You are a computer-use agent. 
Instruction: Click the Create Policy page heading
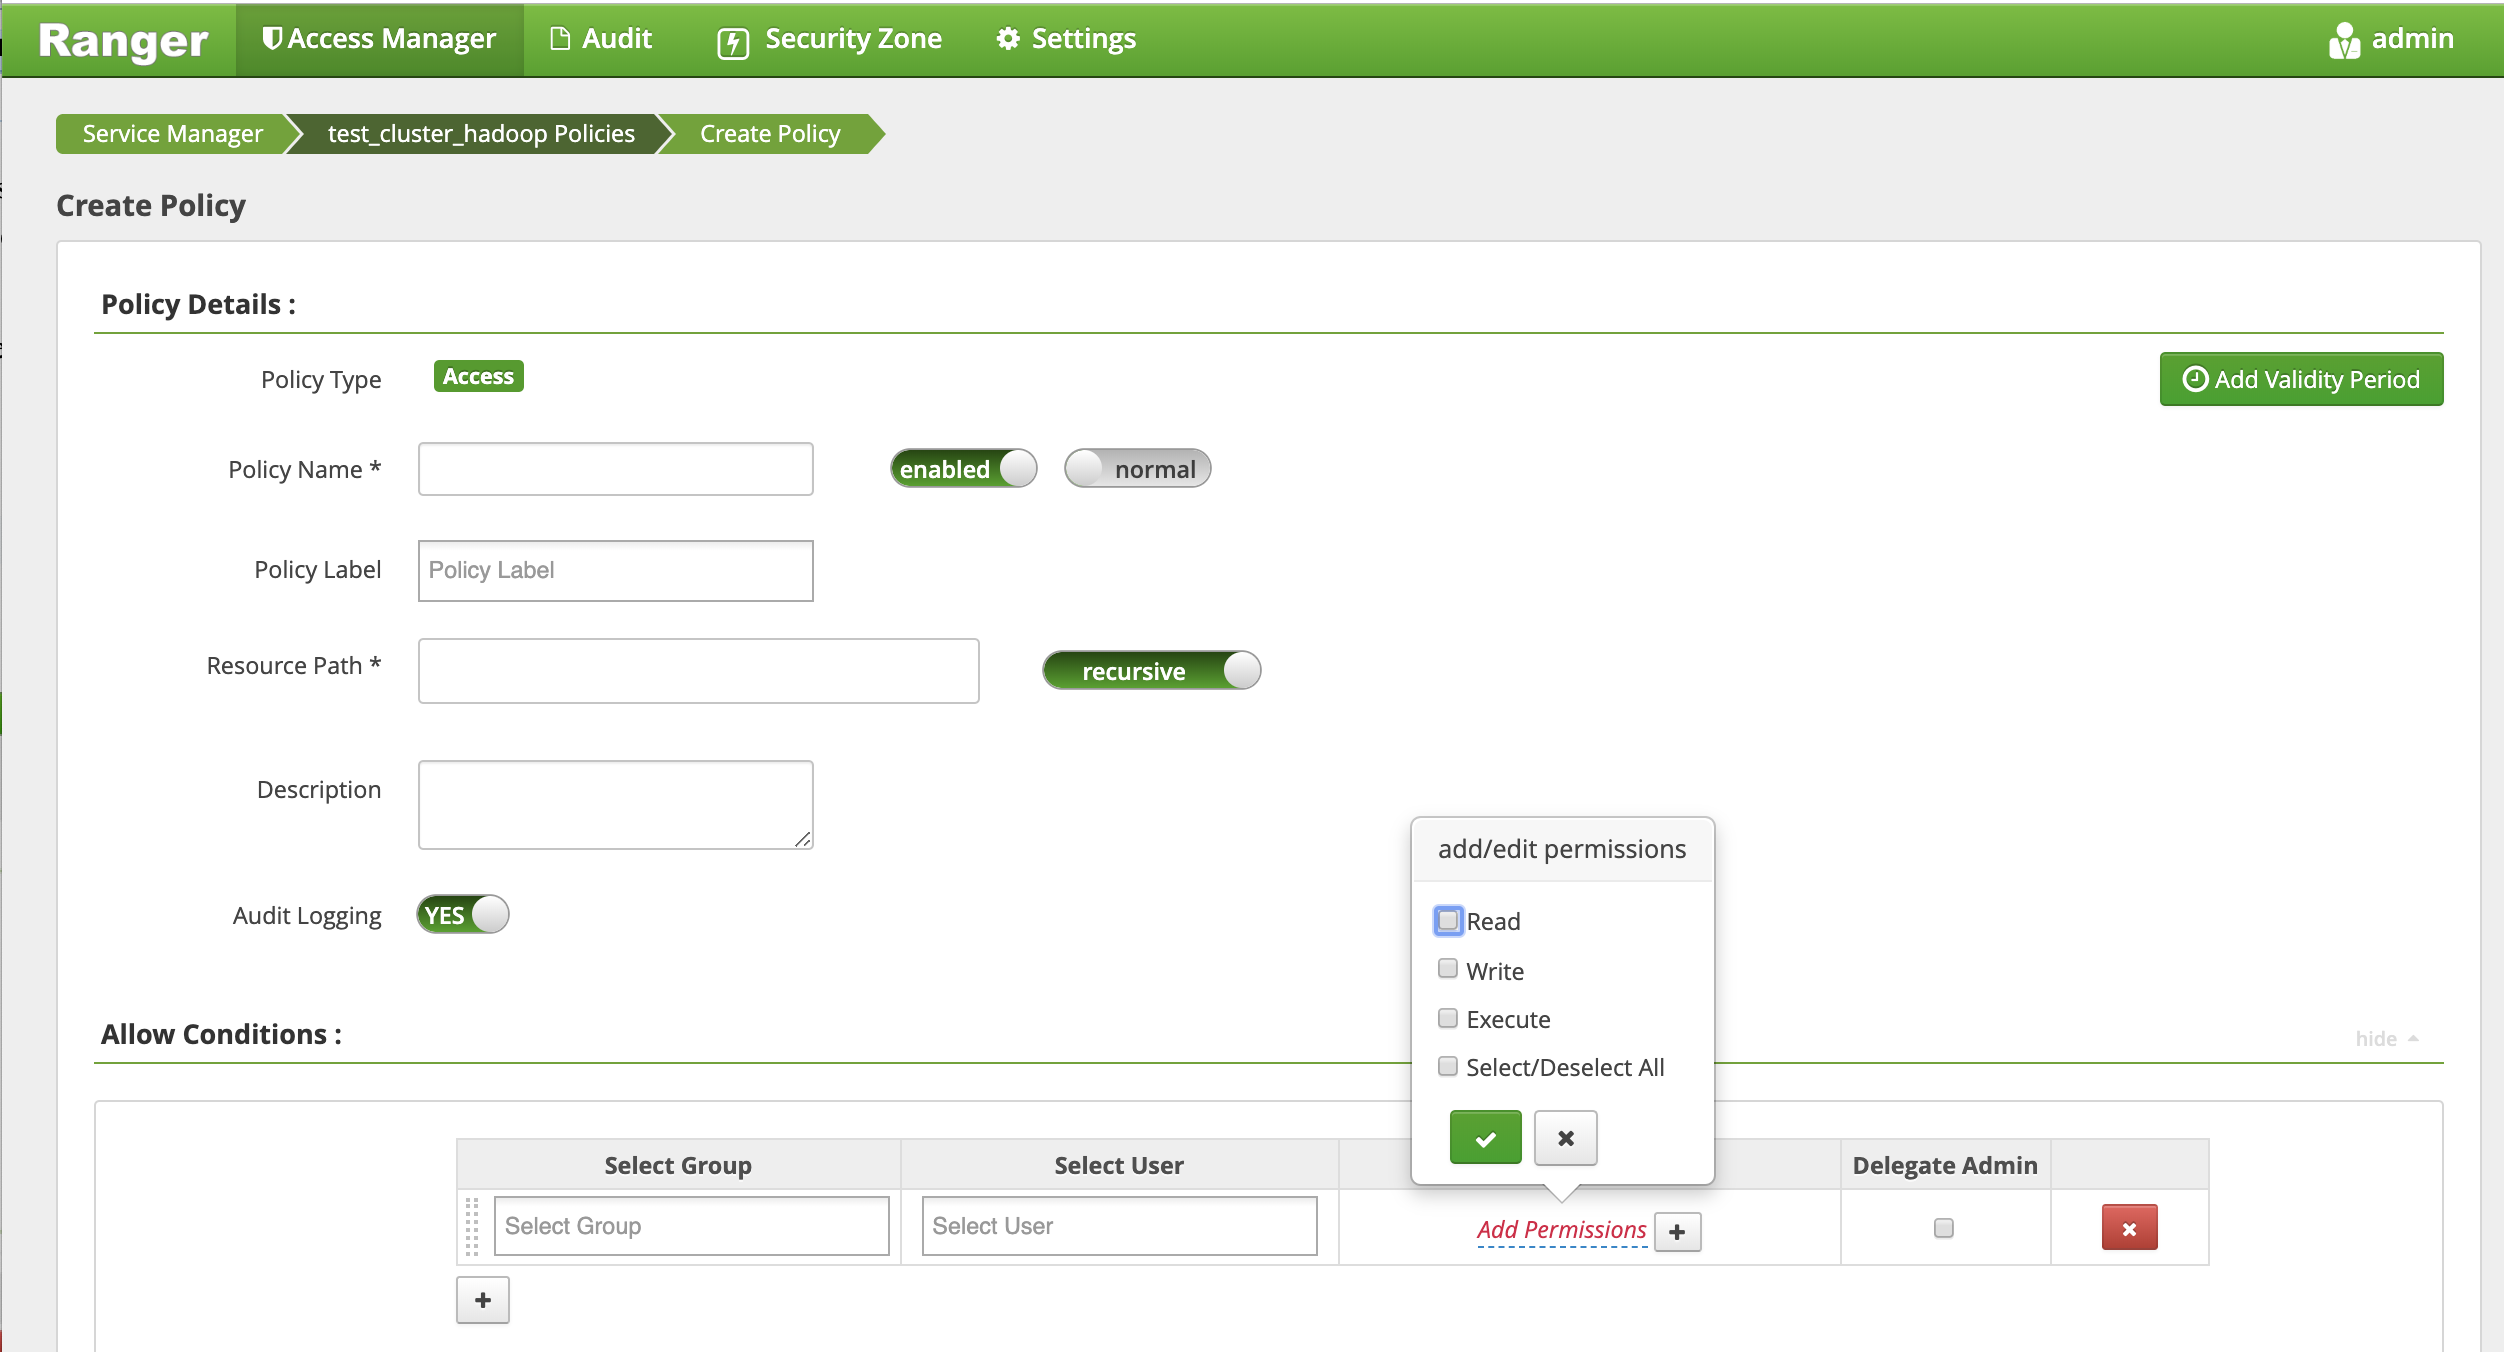click(x=151, y=205)
